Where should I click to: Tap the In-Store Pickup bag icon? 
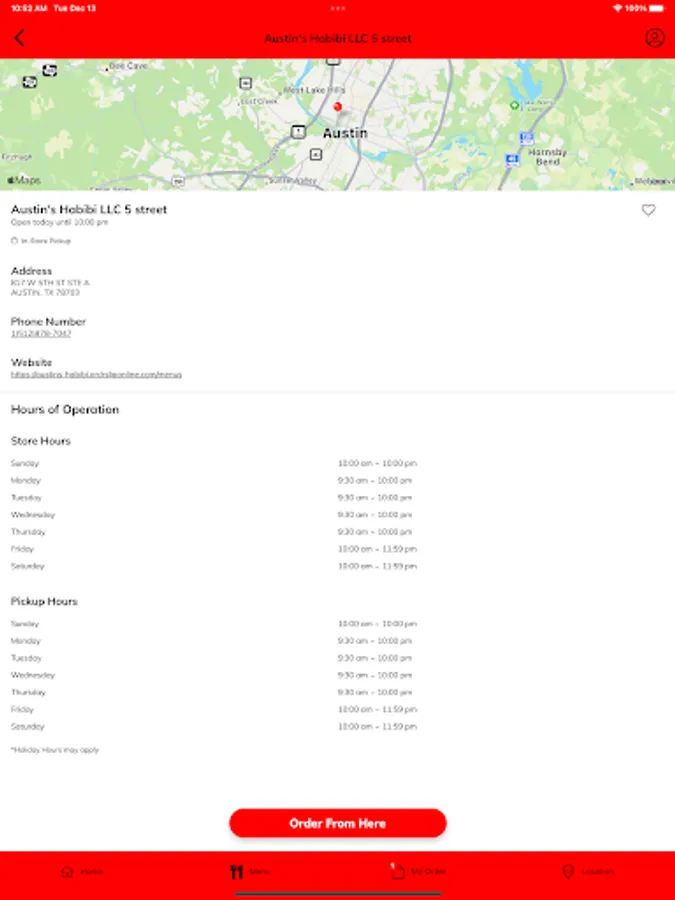tap(14, 240)
